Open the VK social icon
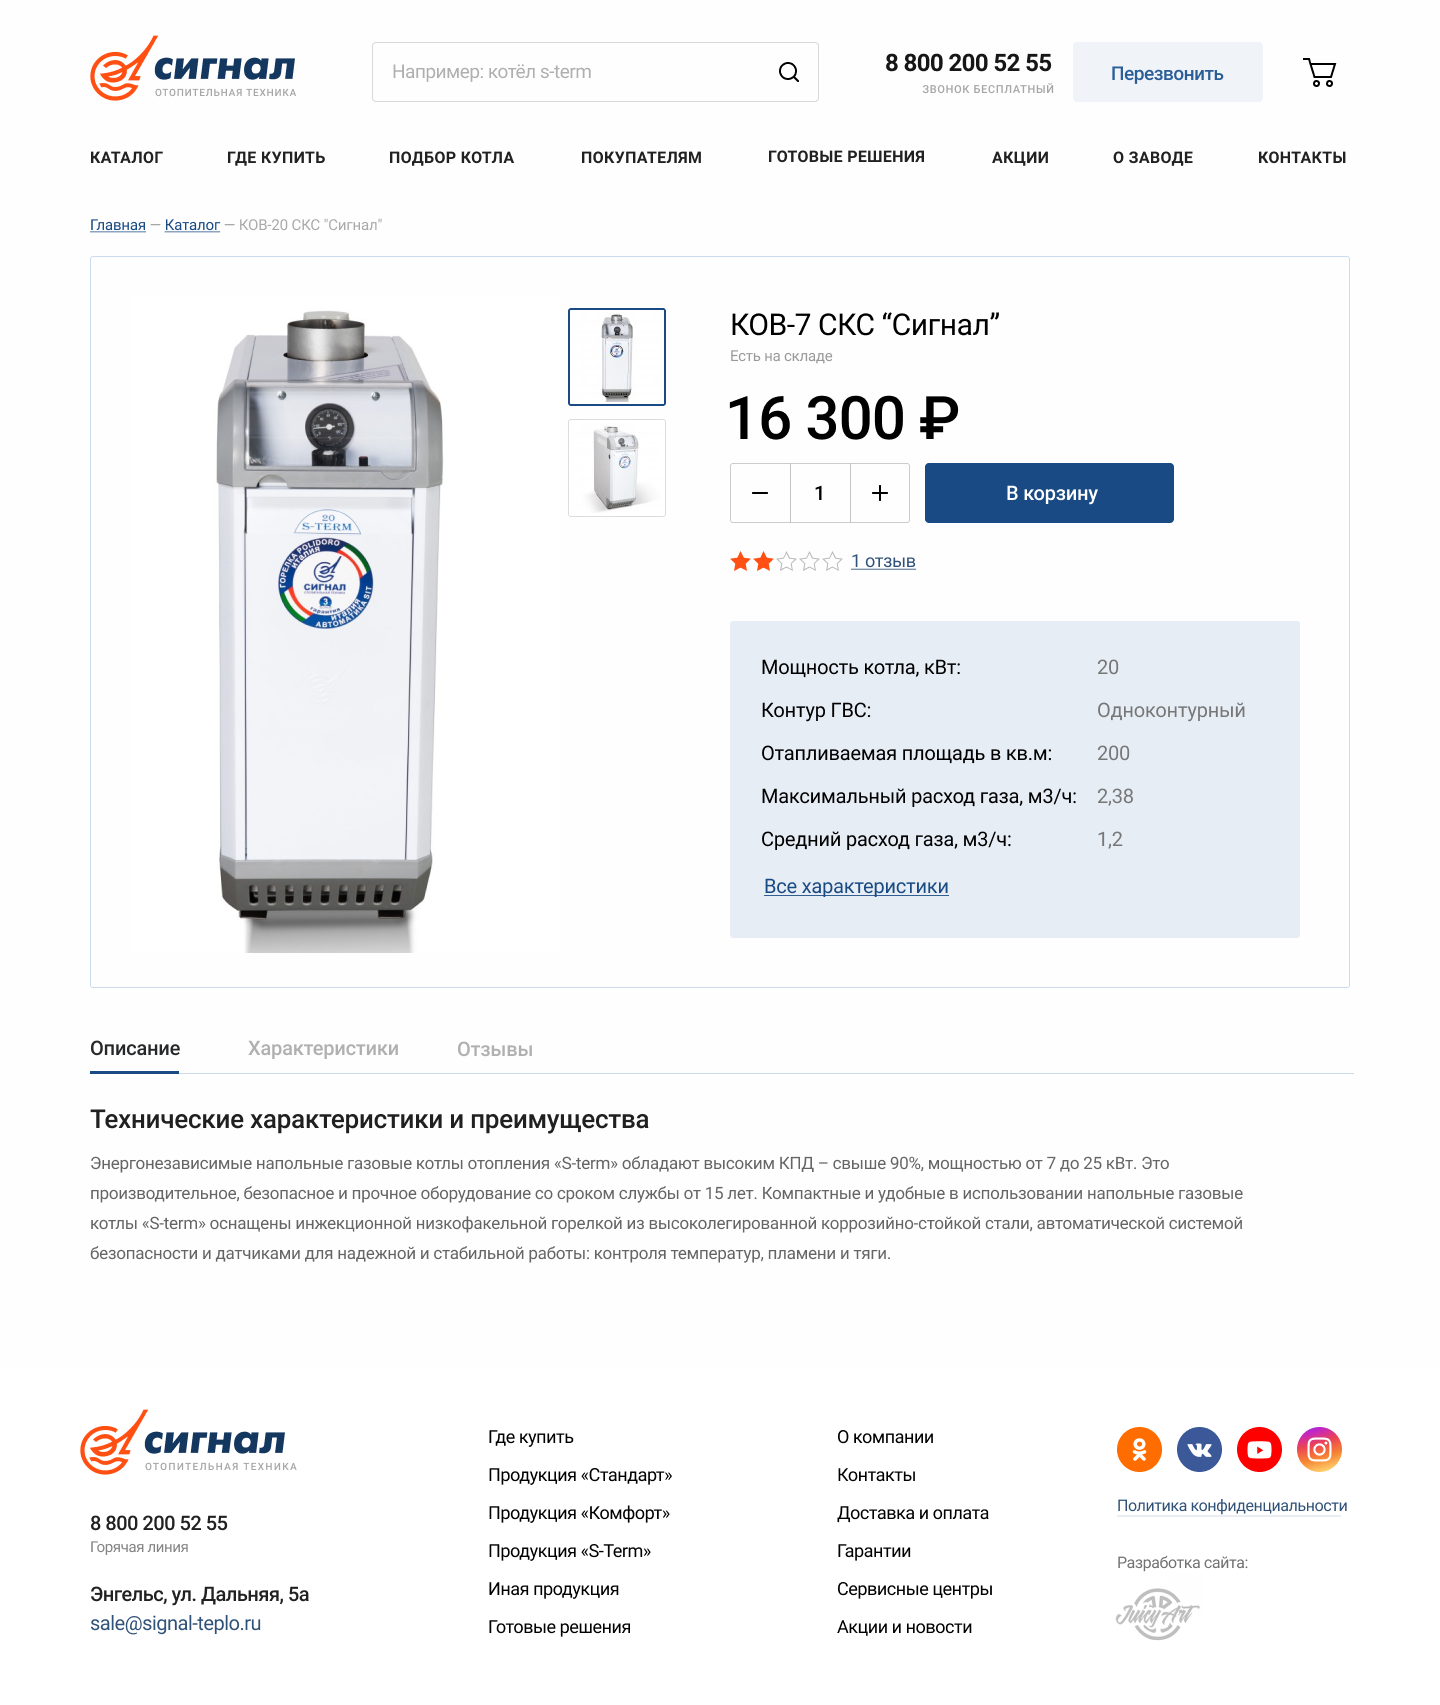 coord(1199,1449)
